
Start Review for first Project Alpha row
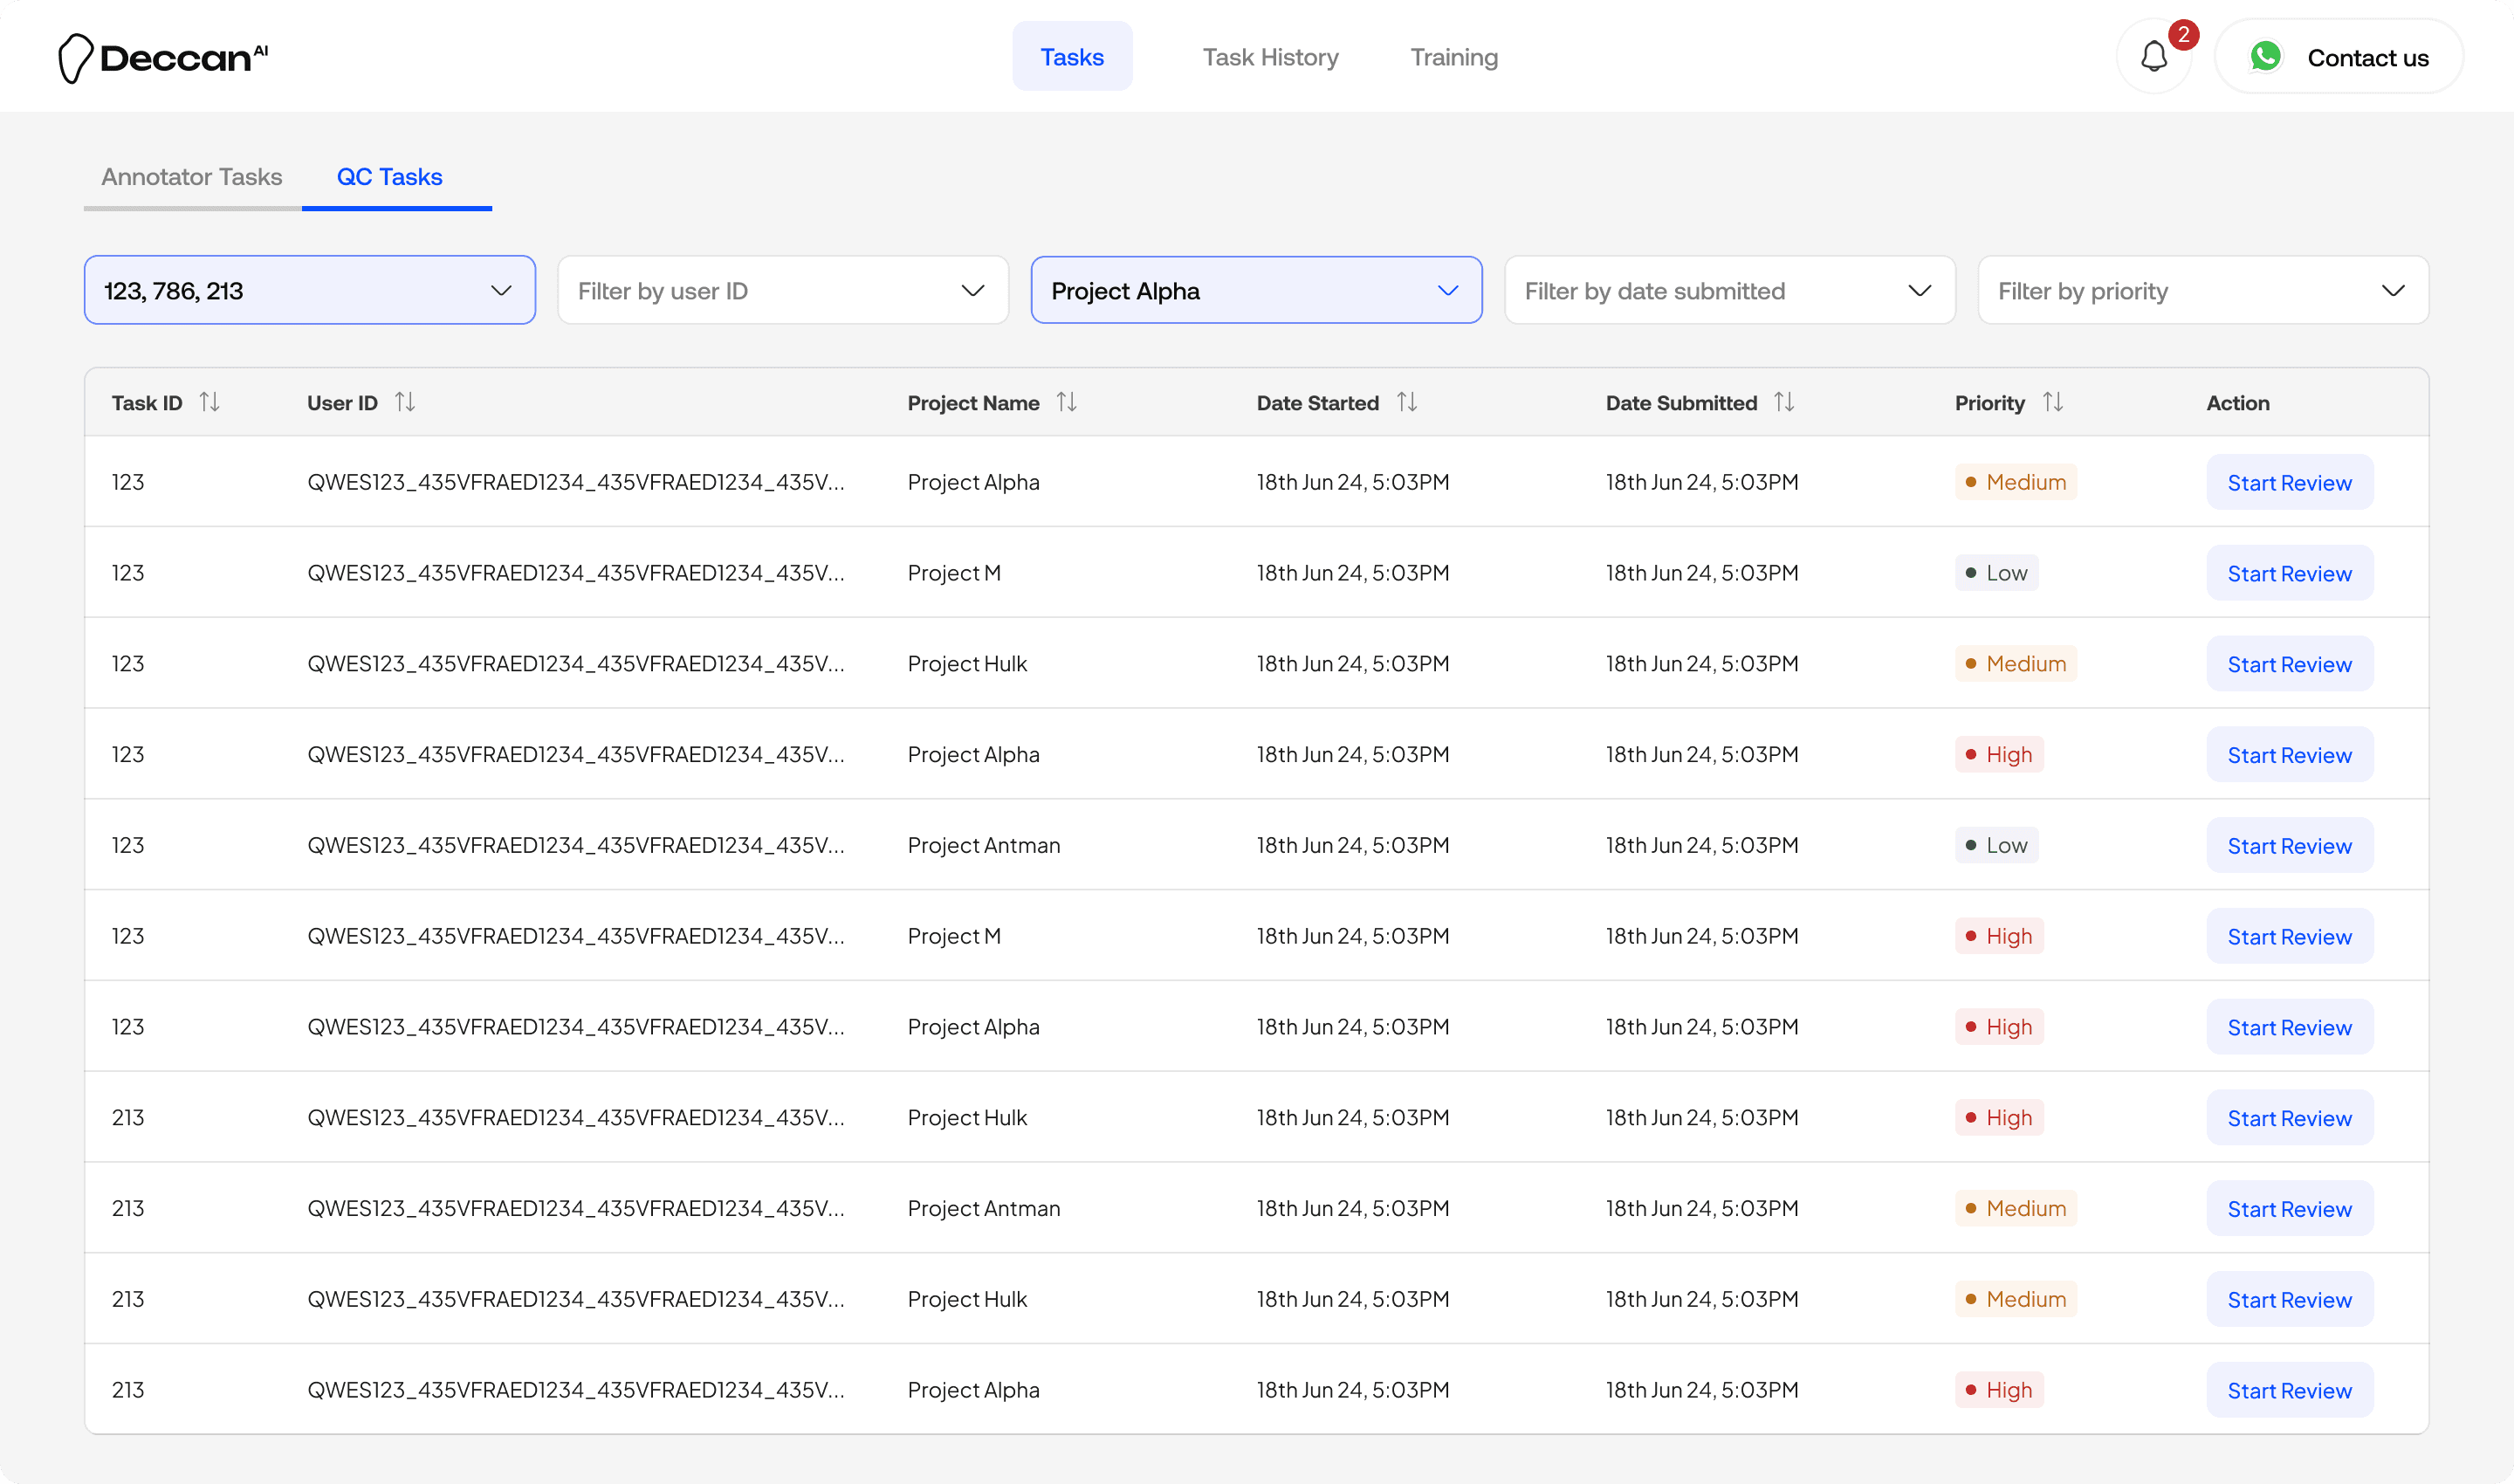point(2288,483)
